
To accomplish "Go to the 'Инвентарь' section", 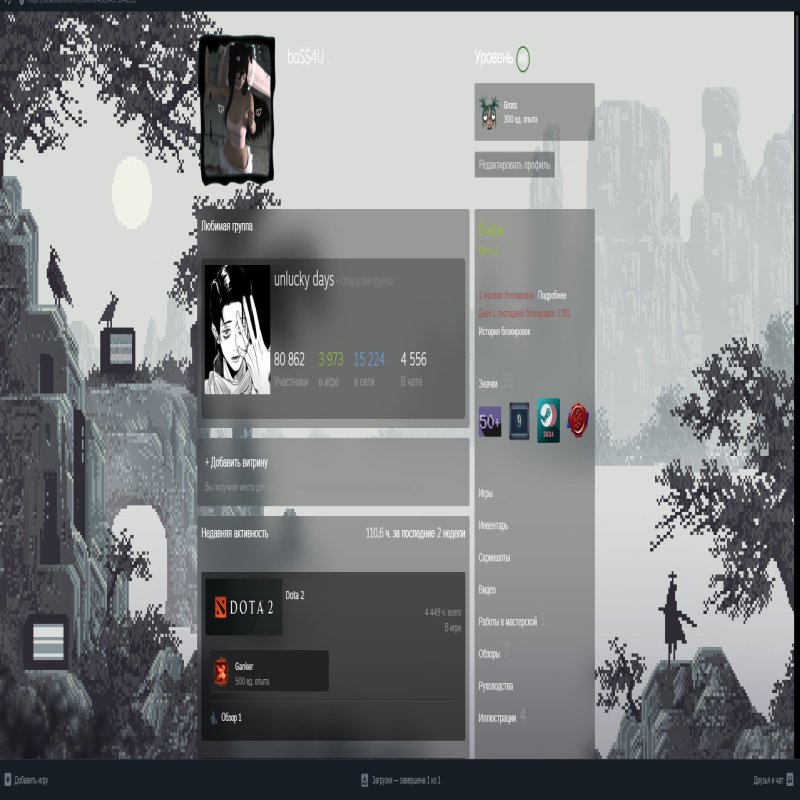I will click(x=493, y=526).
